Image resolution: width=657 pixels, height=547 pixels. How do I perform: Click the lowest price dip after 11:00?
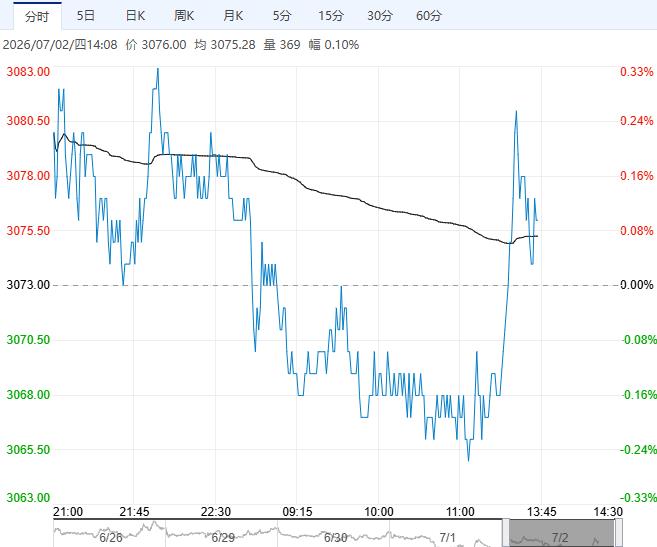point(468,461)
